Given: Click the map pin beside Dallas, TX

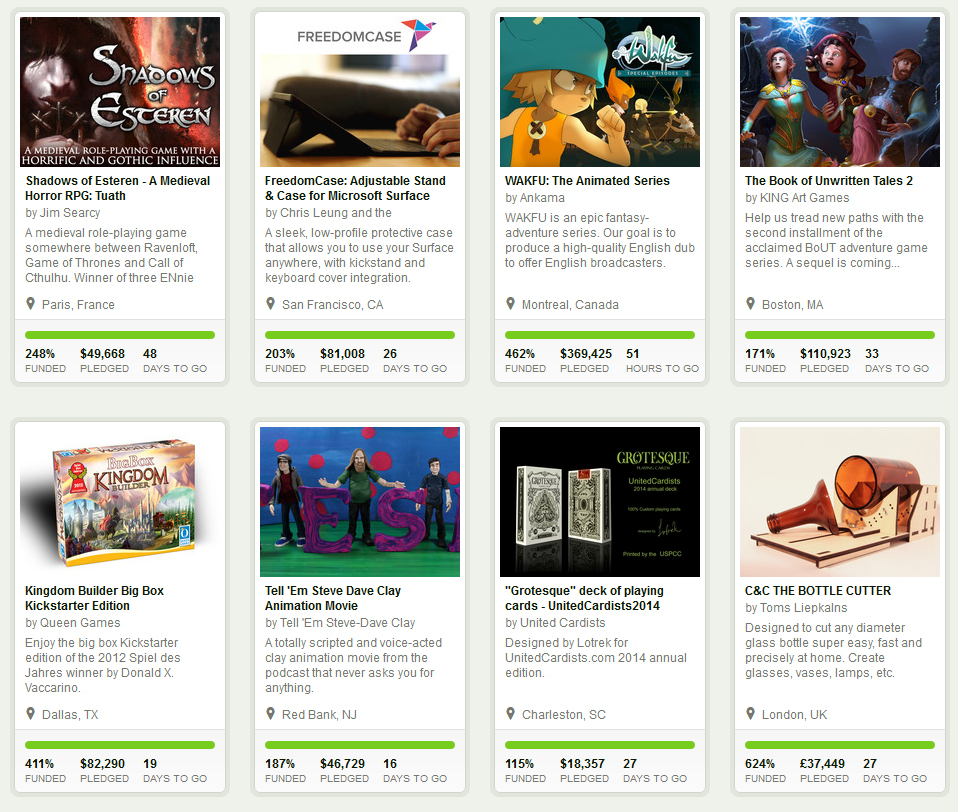Looking at the screenshot, I should (x=31, y=714).
